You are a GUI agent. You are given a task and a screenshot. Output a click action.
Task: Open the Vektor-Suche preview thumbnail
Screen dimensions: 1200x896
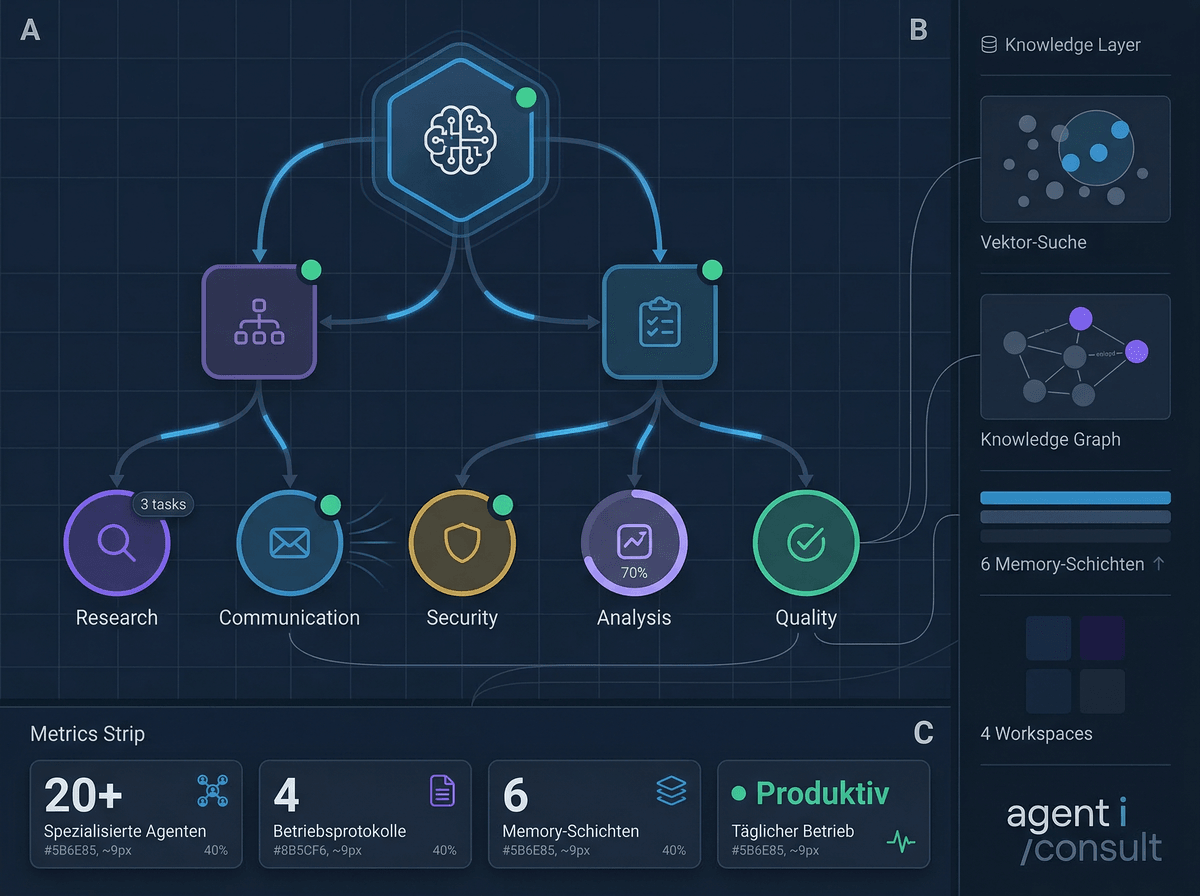click(x=1075, y=159)
